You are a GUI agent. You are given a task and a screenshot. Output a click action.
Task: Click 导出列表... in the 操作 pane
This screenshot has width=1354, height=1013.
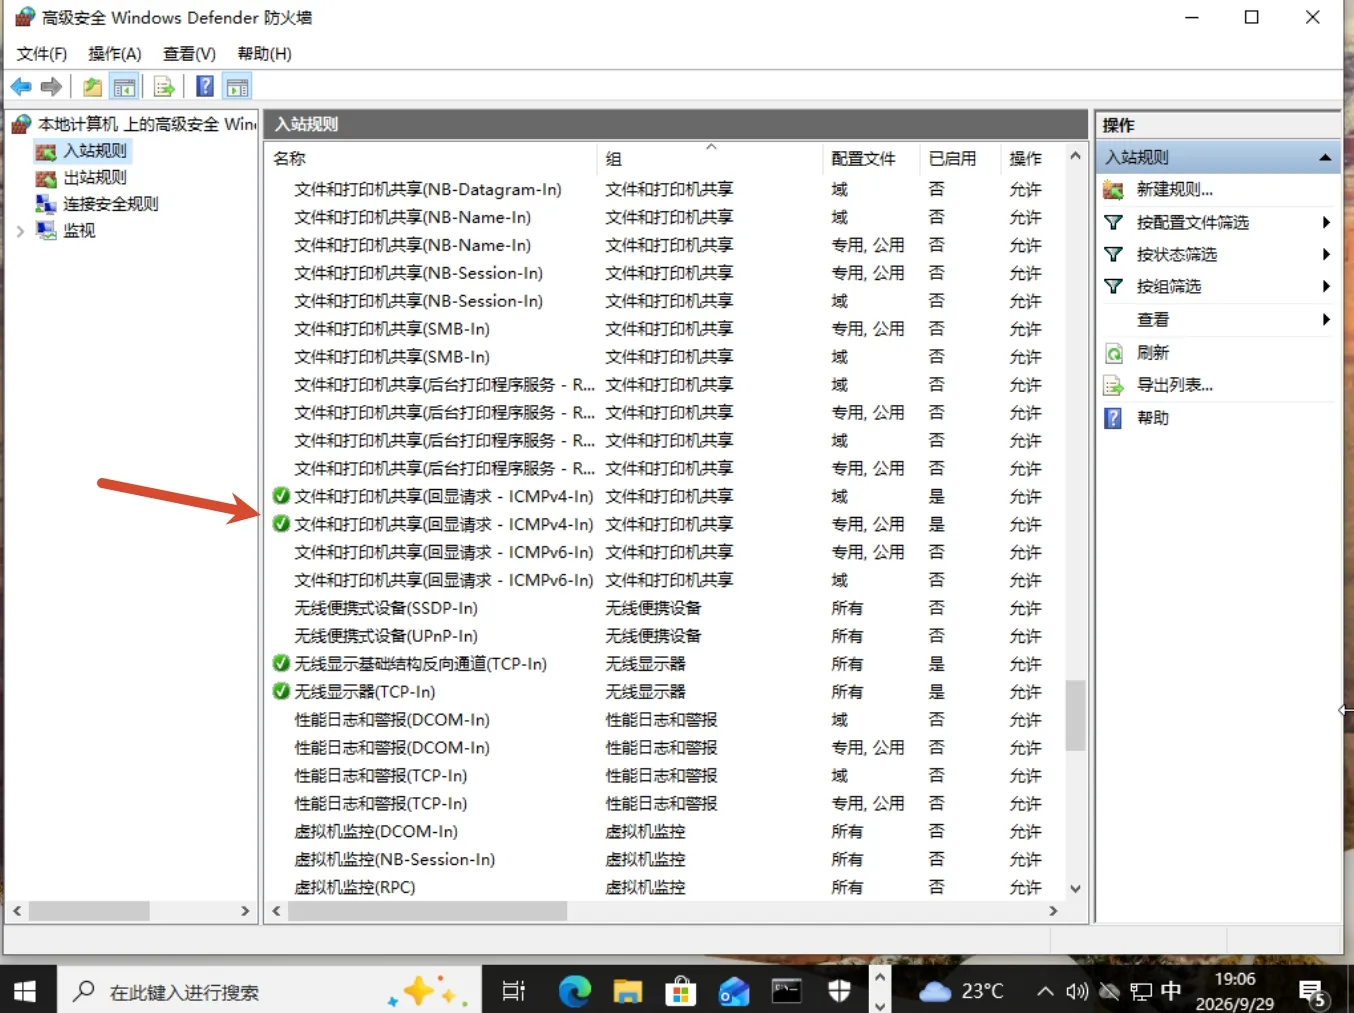click(x=1175, y=385)
